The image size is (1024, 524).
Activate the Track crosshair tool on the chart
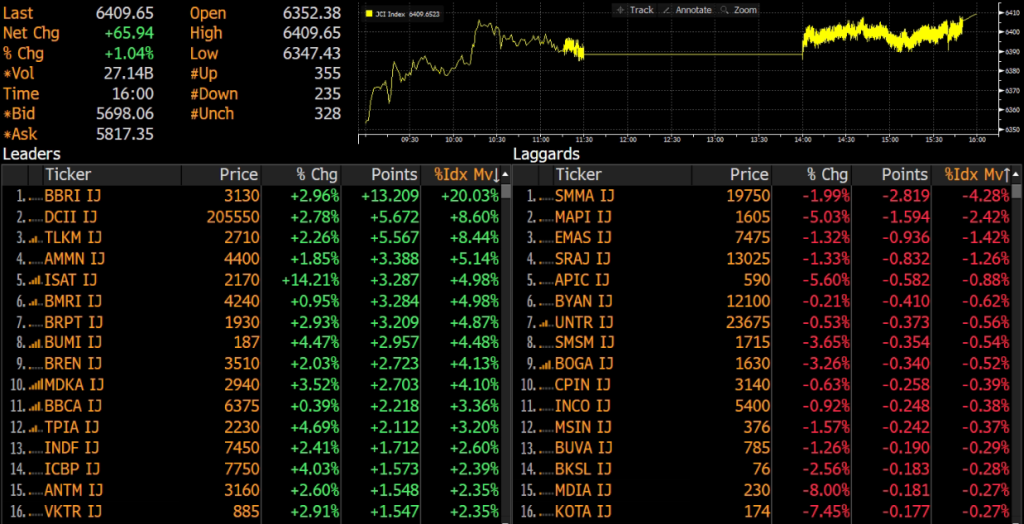(x=634, y=10)
